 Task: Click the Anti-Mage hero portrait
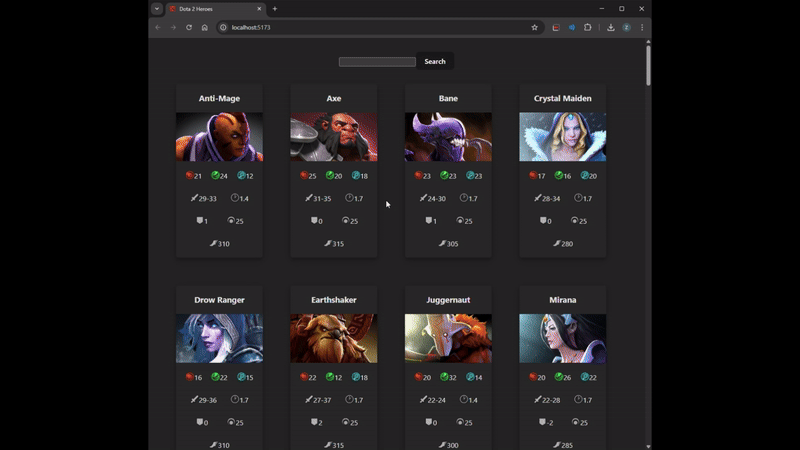tap(219, 137)
